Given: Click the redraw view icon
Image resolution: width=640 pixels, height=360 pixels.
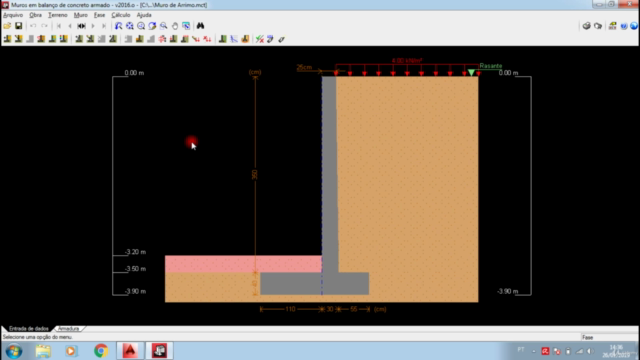Looking at the screenshot, I should (118, 26).
